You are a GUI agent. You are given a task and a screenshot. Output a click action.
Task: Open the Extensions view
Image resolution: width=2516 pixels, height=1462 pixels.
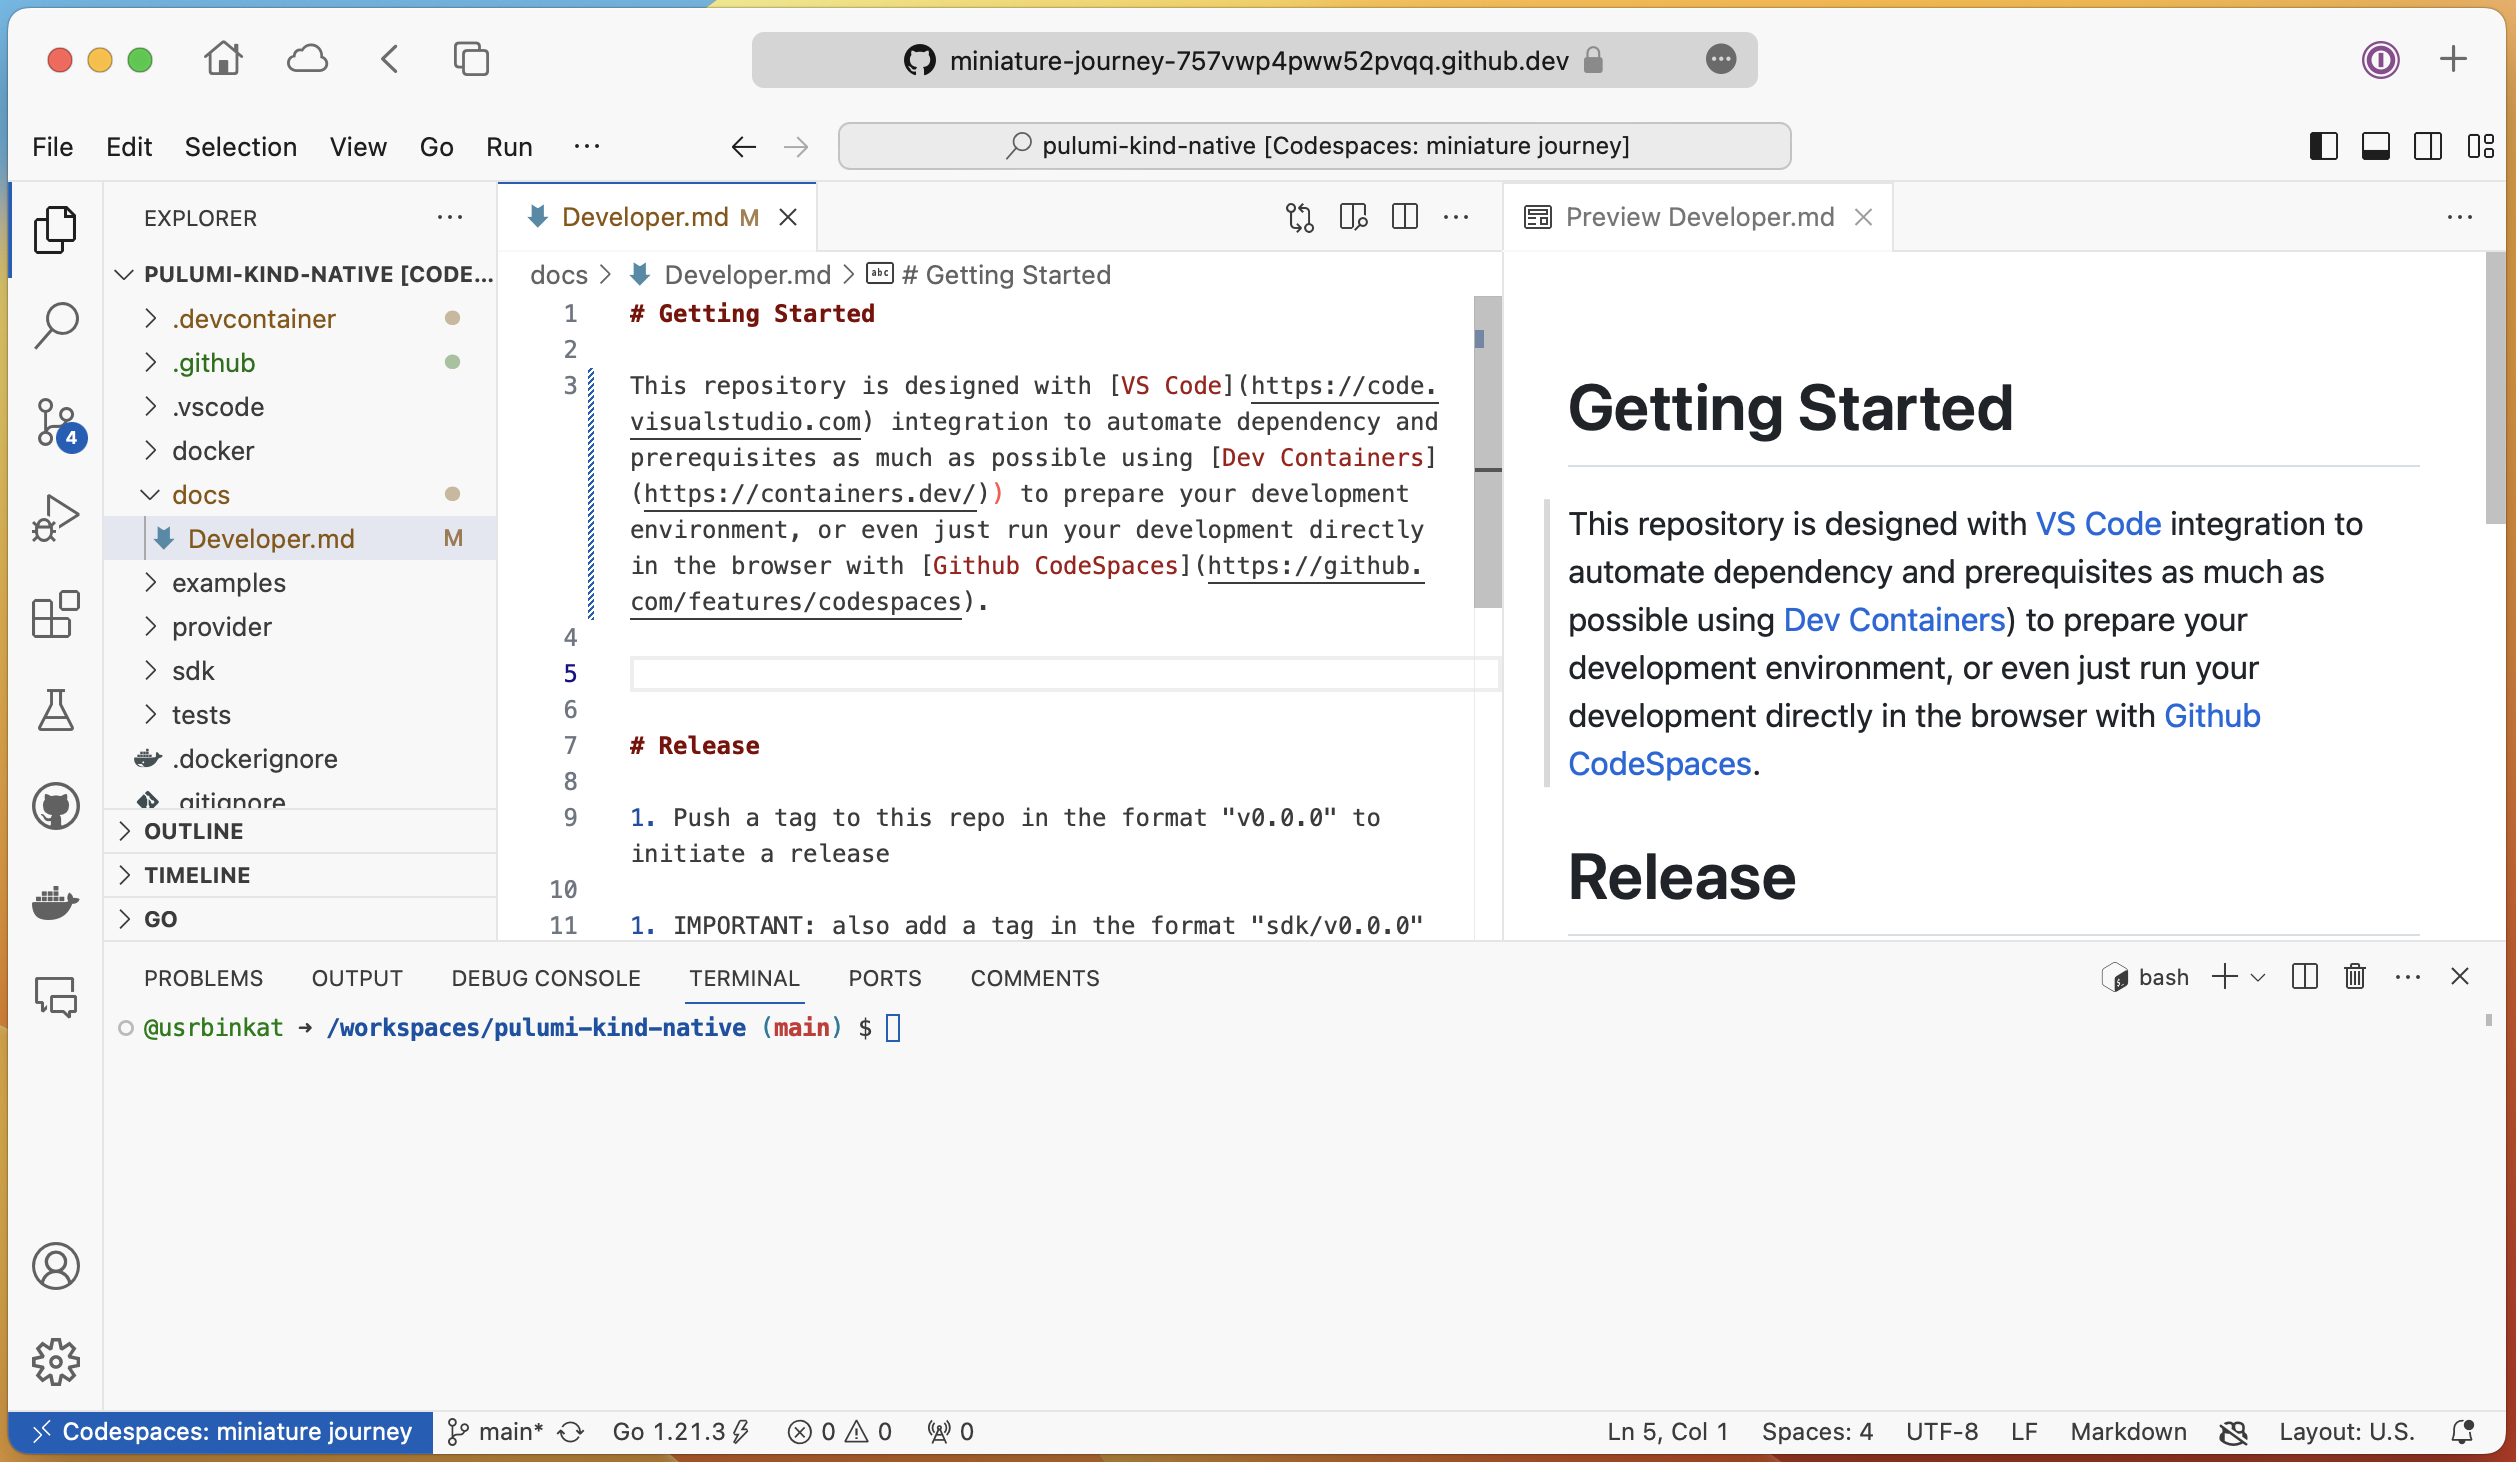[x=56, y=614]
